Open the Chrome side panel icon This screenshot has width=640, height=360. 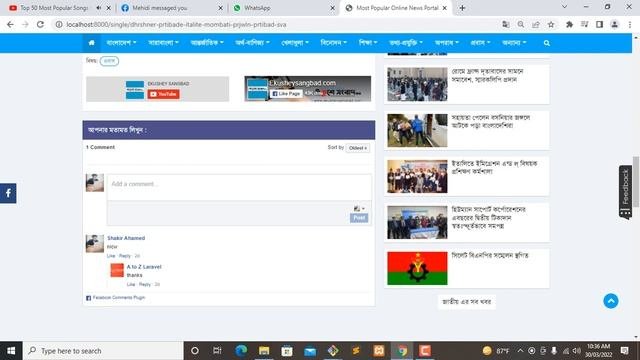pos(599,24)
